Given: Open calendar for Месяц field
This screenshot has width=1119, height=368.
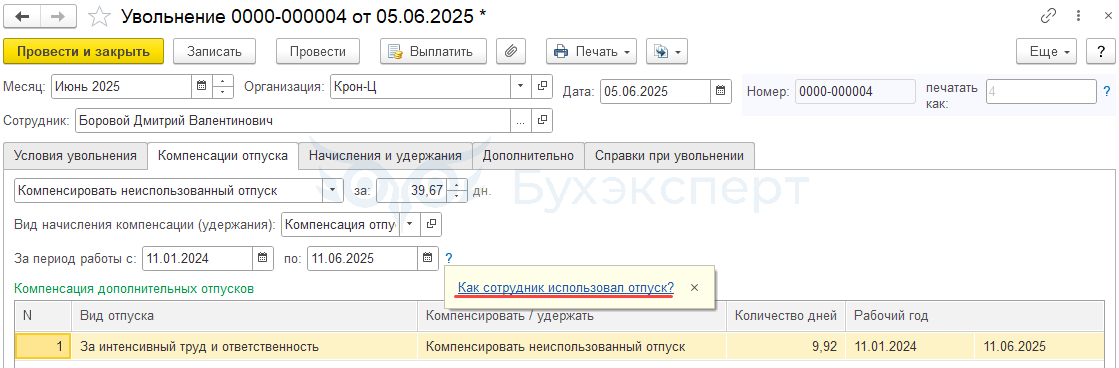Looking at the screenshot, I should (x=202, y=87).
